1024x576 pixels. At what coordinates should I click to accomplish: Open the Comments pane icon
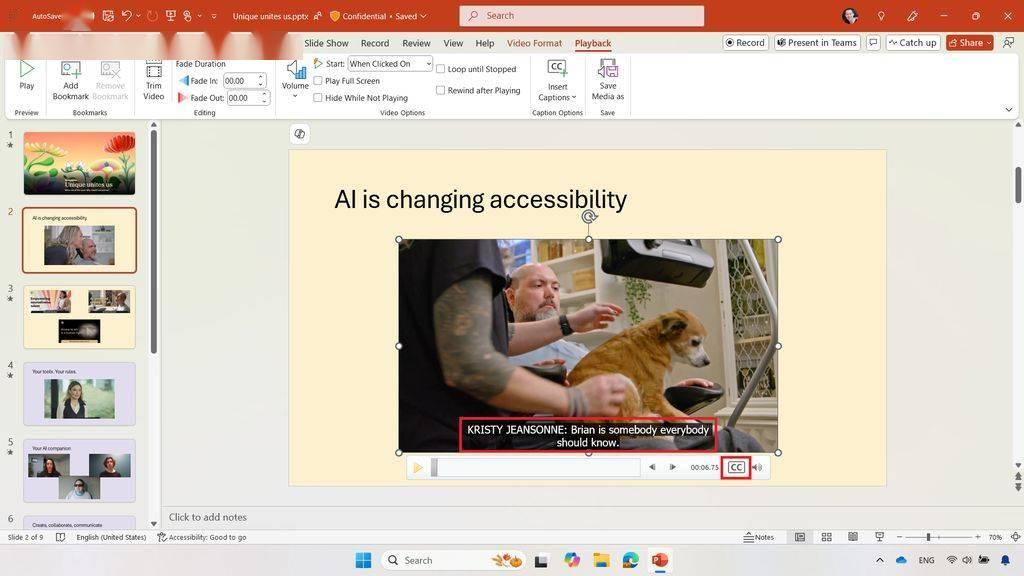click(x=873, y=42)
